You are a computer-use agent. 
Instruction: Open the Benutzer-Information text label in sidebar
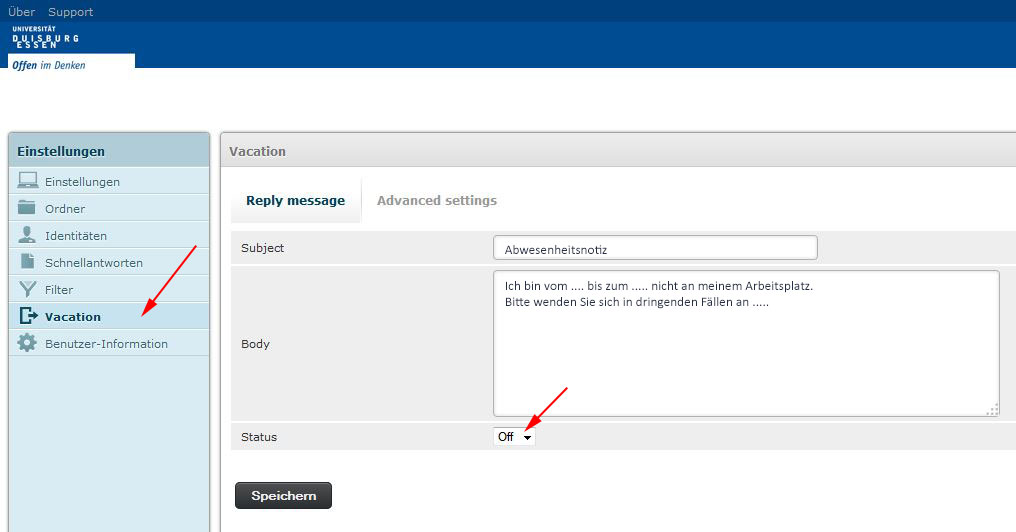pos(106,344)
